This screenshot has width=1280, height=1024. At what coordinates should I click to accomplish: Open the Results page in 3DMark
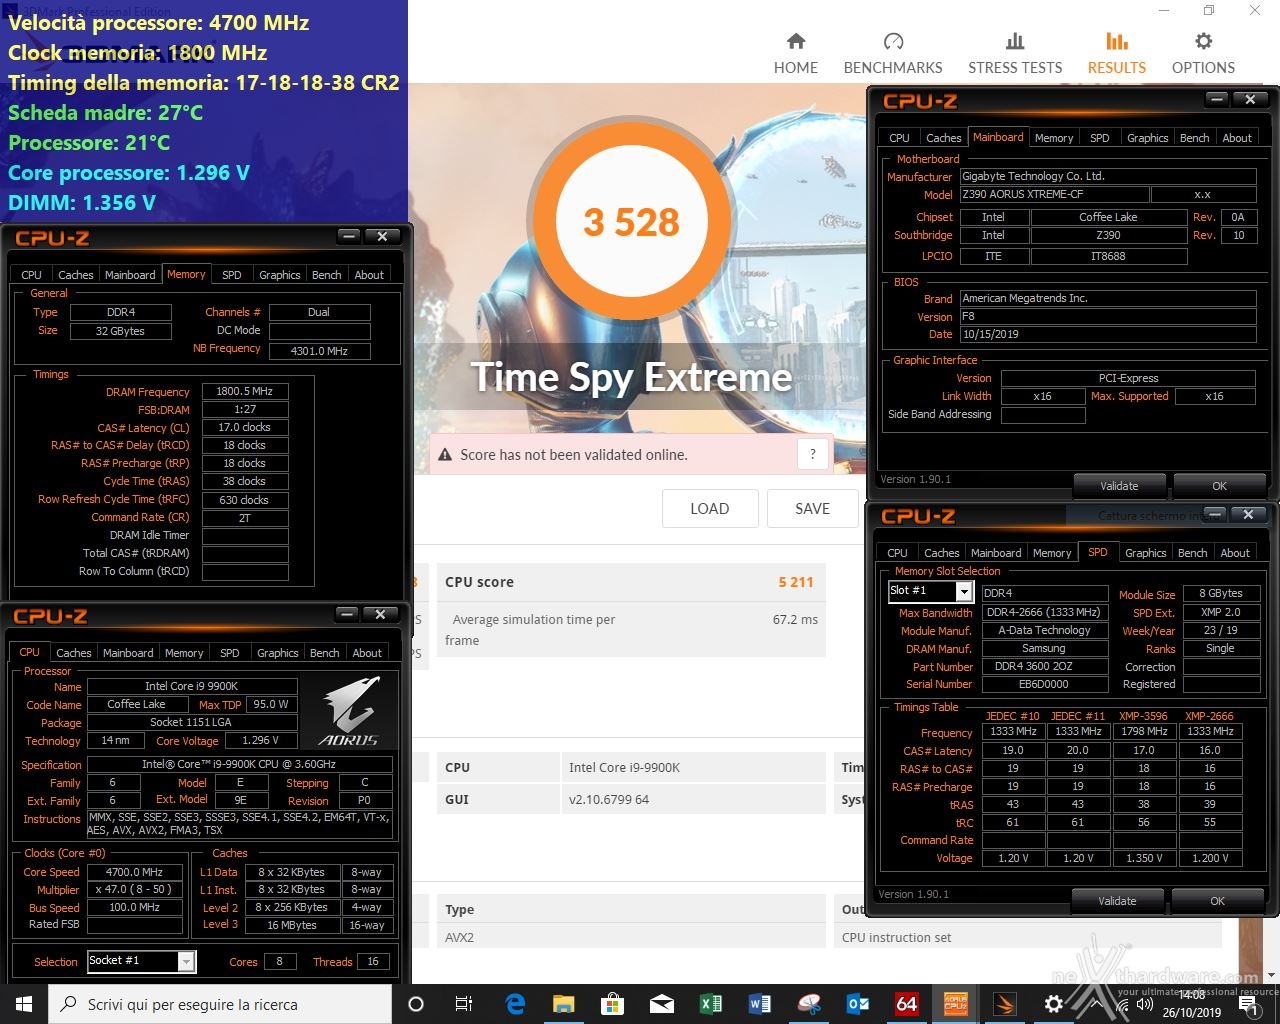pos(1117,53)
